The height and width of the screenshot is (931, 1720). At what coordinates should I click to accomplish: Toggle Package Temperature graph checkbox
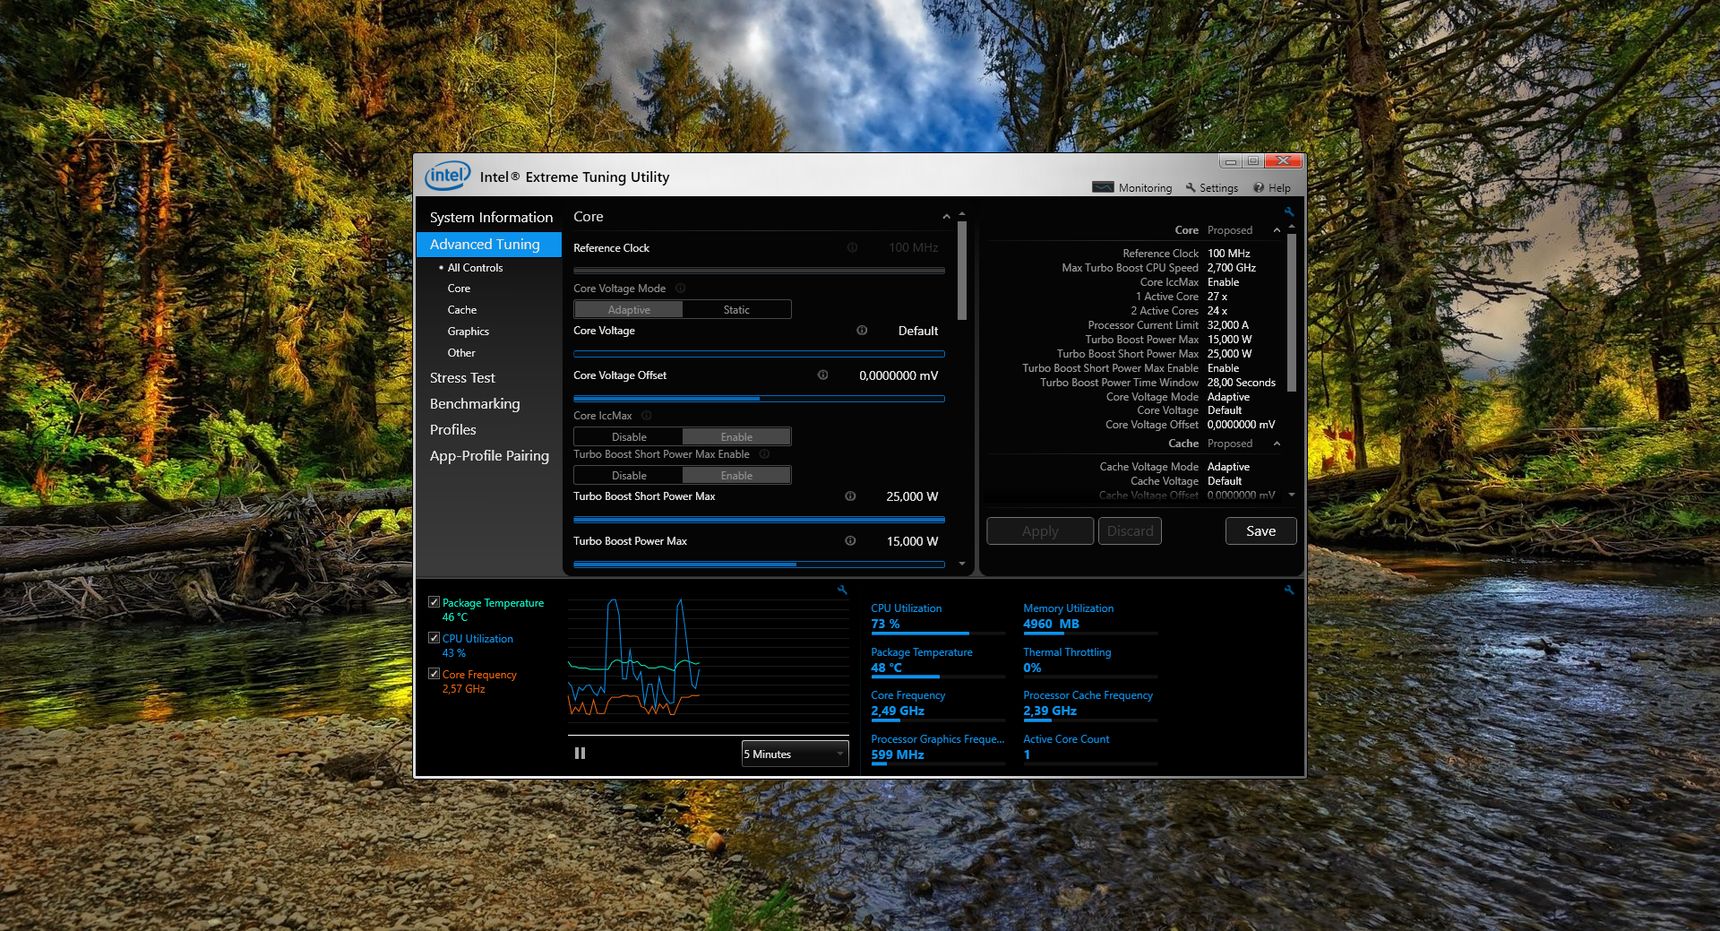[434, 602]
